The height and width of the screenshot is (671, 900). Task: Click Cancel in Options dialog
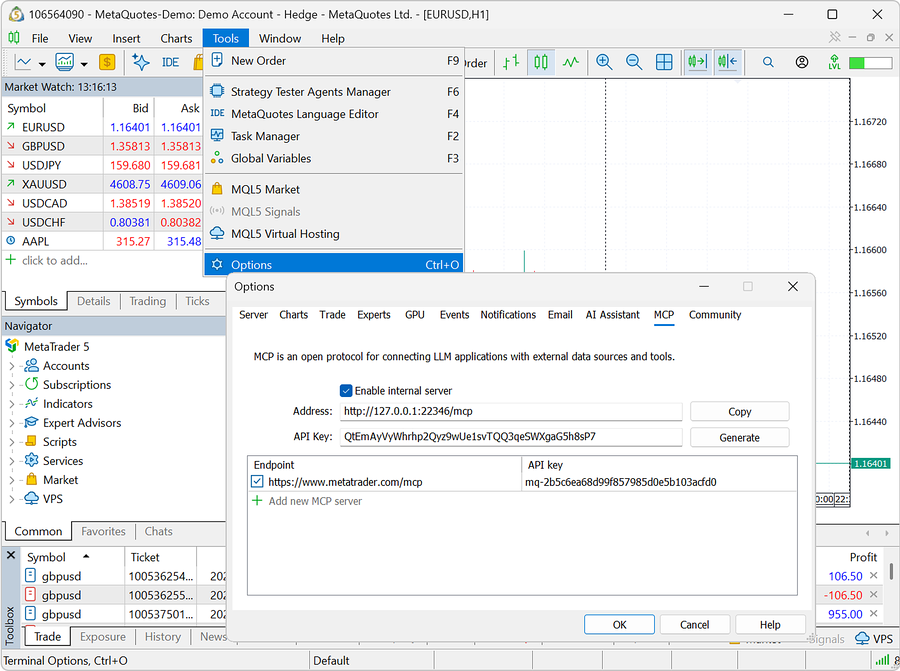click(695, 625)
